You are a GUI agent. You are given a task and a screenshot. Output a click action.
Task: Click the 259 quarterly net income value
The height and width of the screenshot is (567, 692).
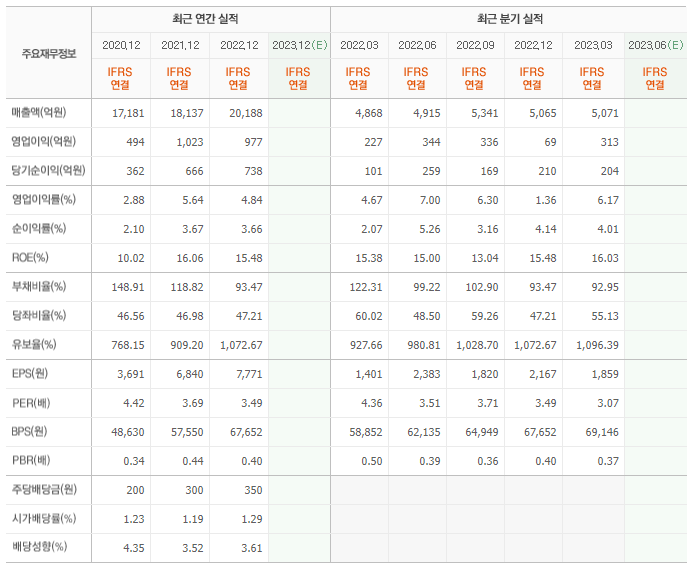(431, 171)
